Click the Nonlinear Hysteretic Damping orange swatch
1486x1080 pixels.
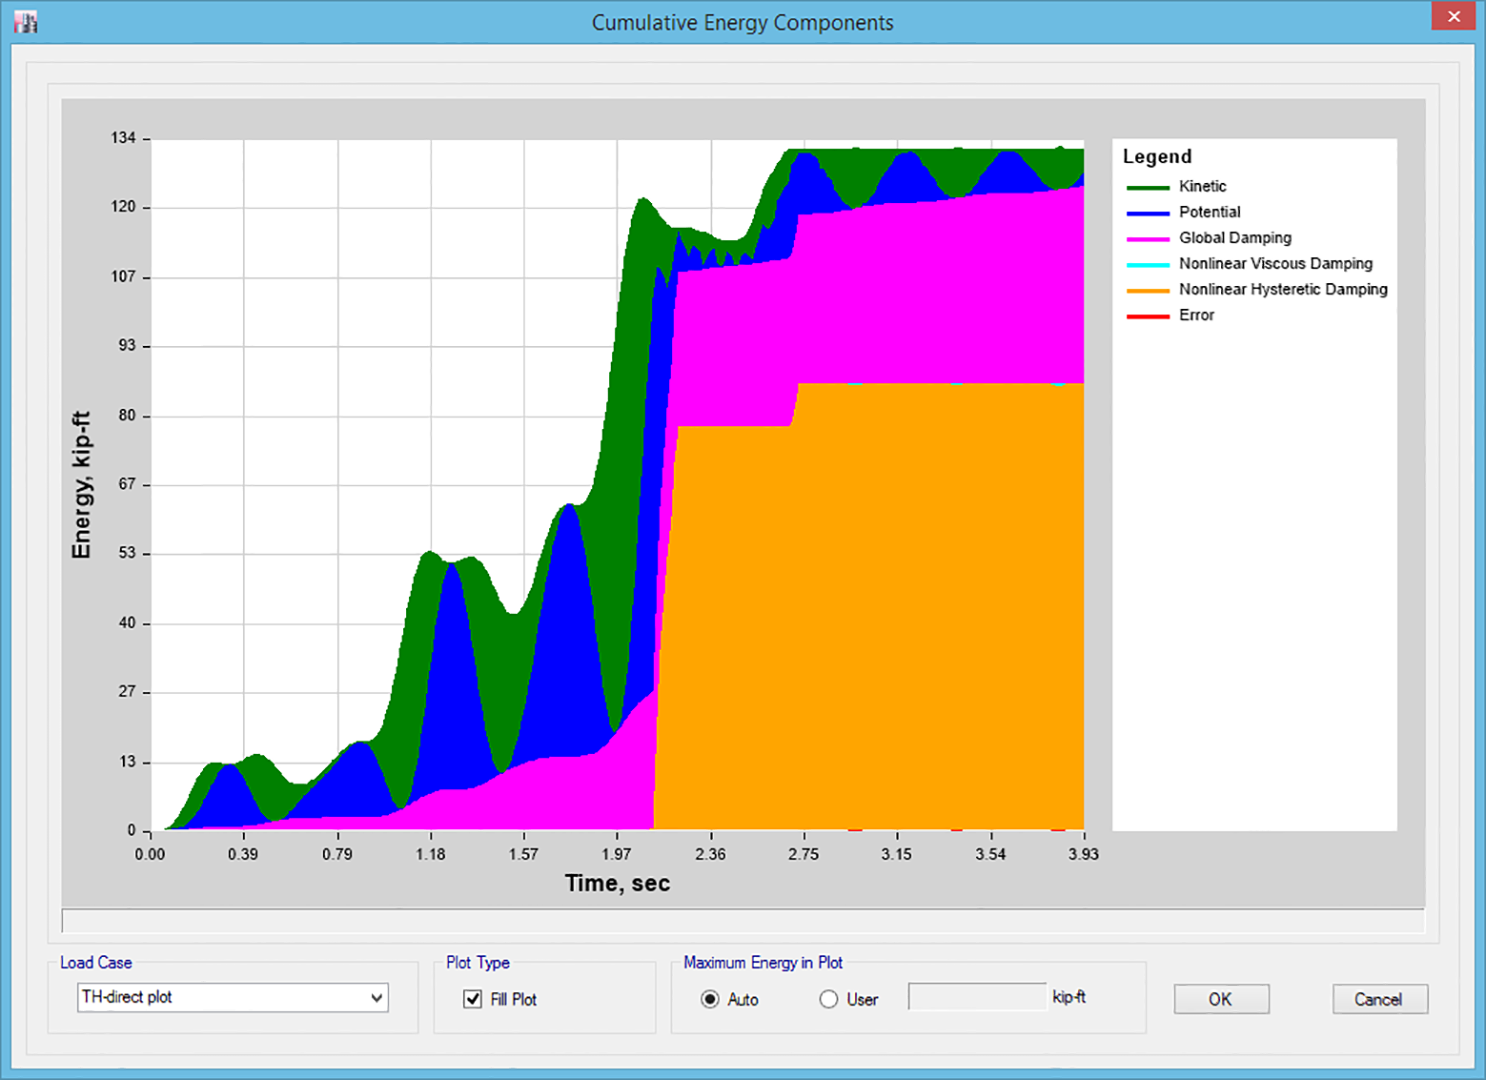[1148, 291]
